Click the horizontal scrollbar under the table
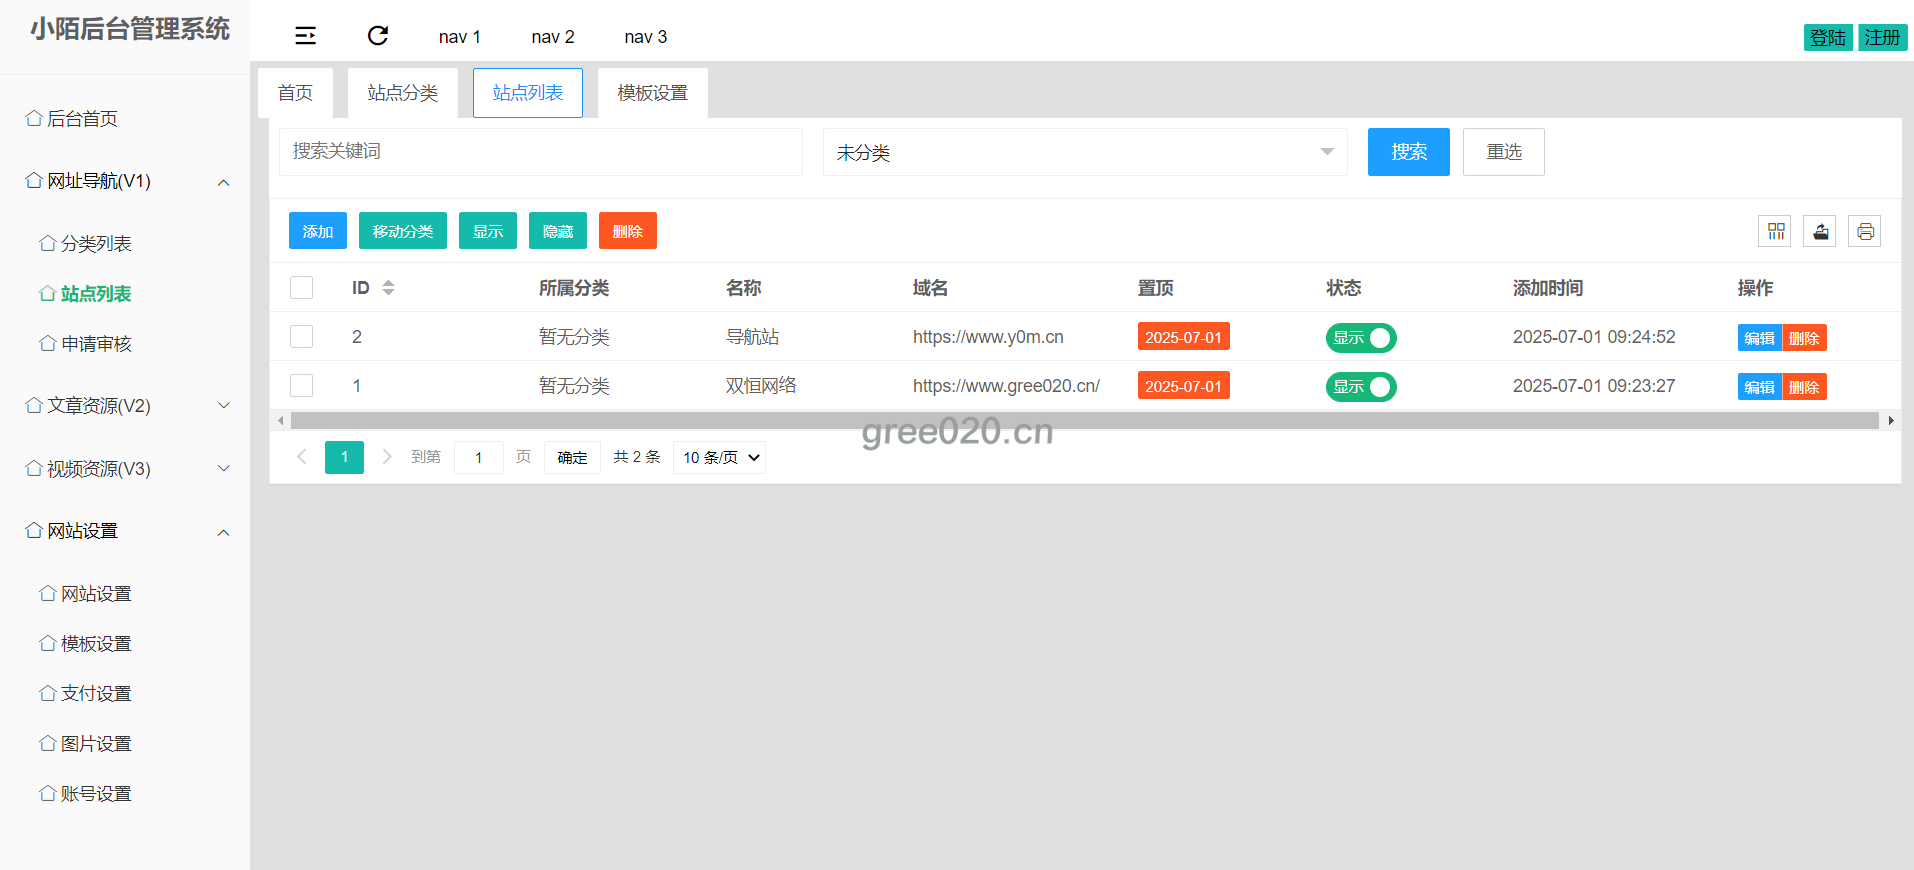1914x870 pixels. coord(1084,421)
